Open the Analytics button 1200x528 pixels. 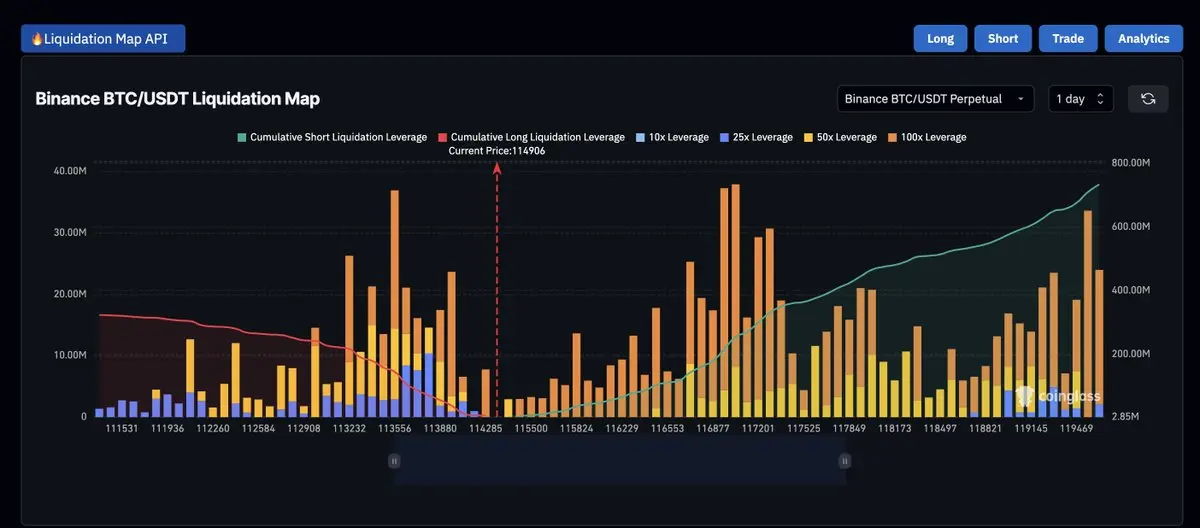tap(1144, 38)
